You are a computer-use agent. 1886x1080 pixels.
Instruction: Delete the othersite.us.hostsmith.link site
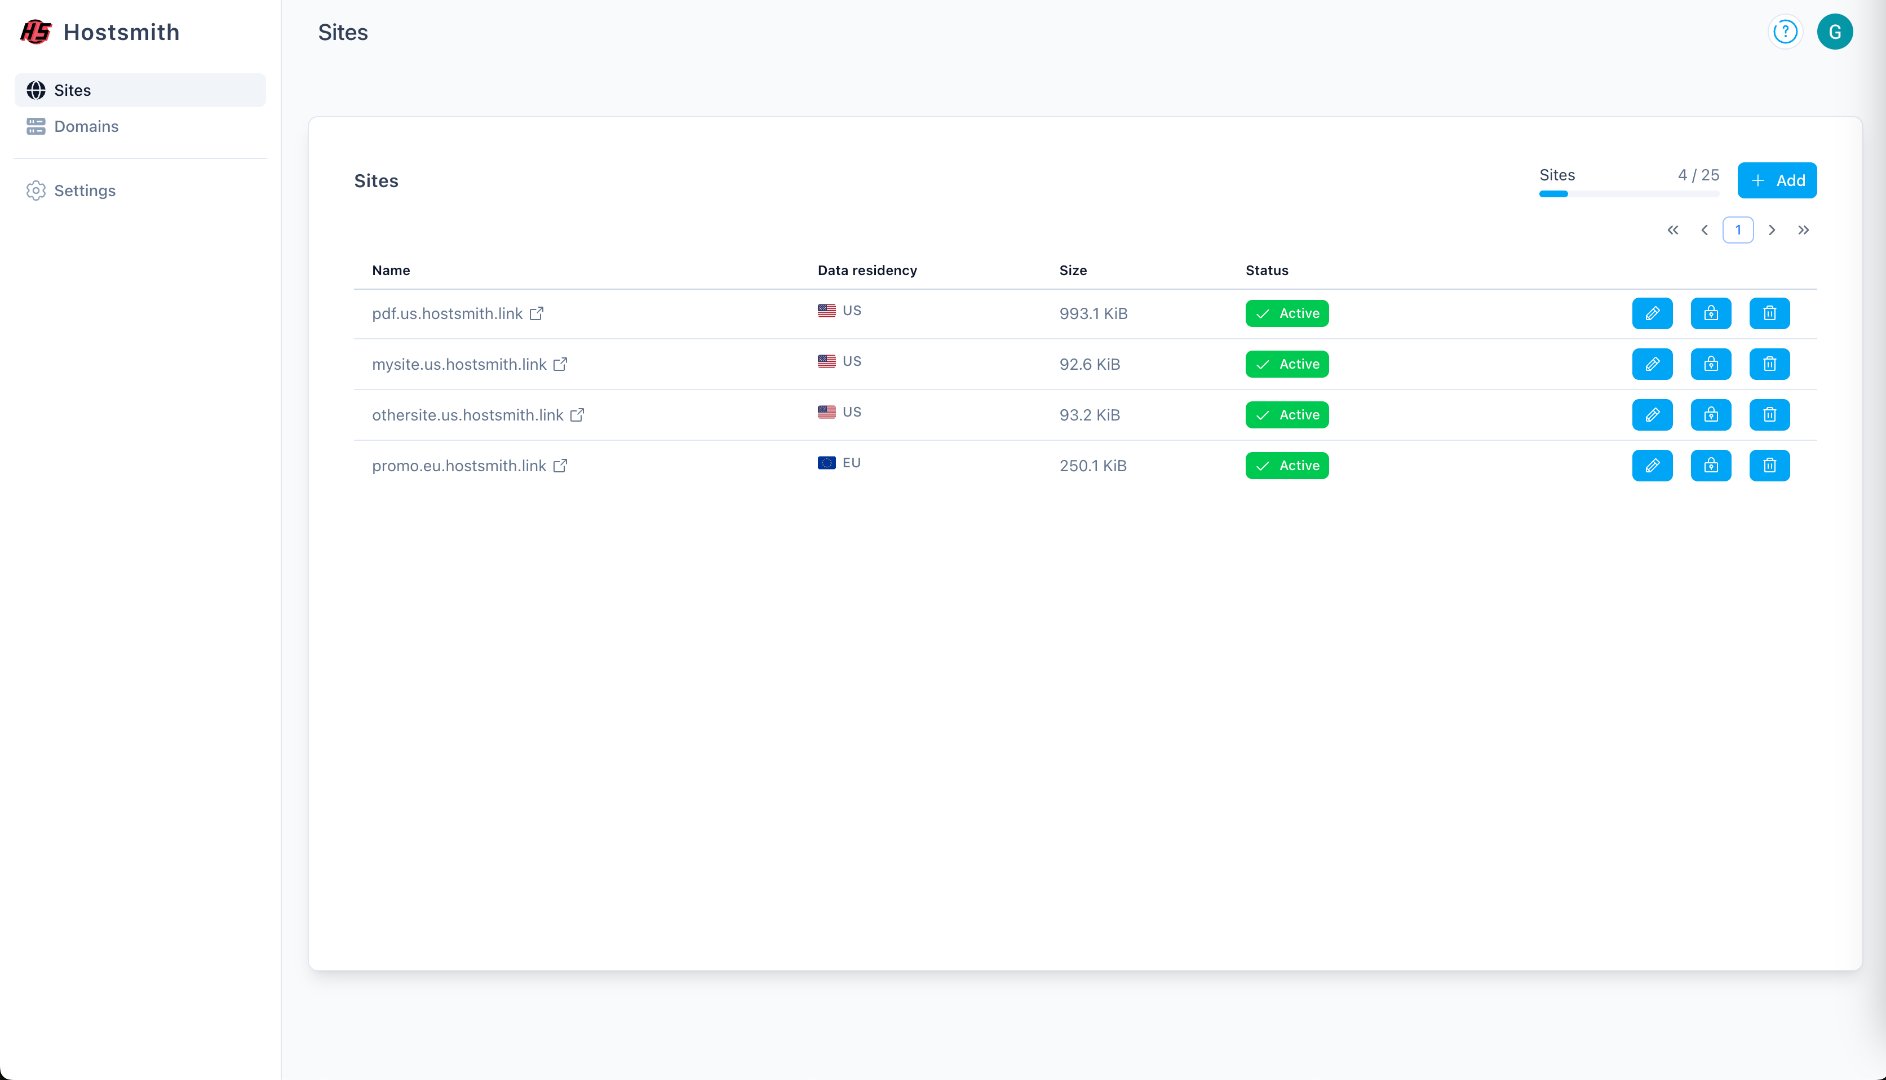click(1770, 415)
